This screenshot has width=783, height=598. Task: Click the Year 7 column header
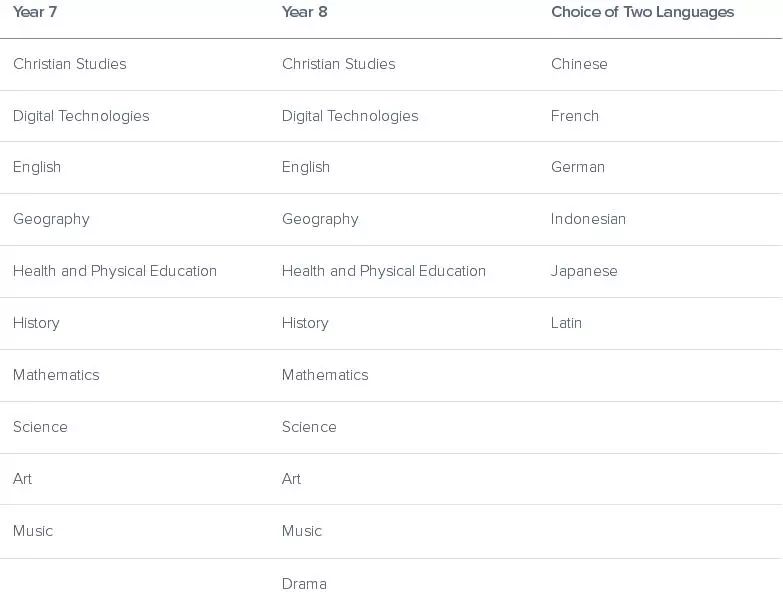35,12
